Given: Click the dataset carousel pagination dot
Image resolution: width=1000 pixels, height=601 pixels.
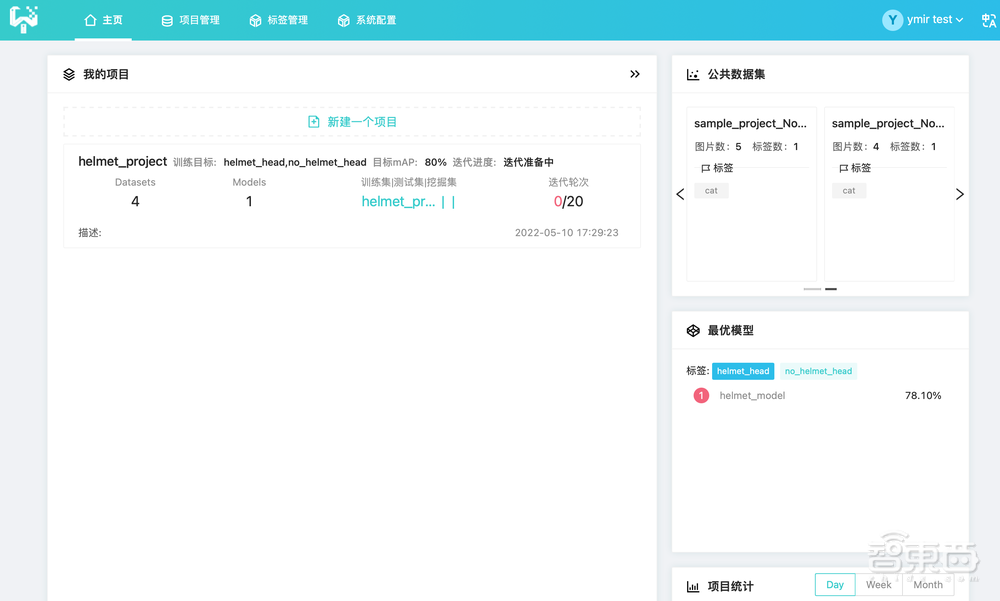Looking at the screenshot, I should pos(830,289).
